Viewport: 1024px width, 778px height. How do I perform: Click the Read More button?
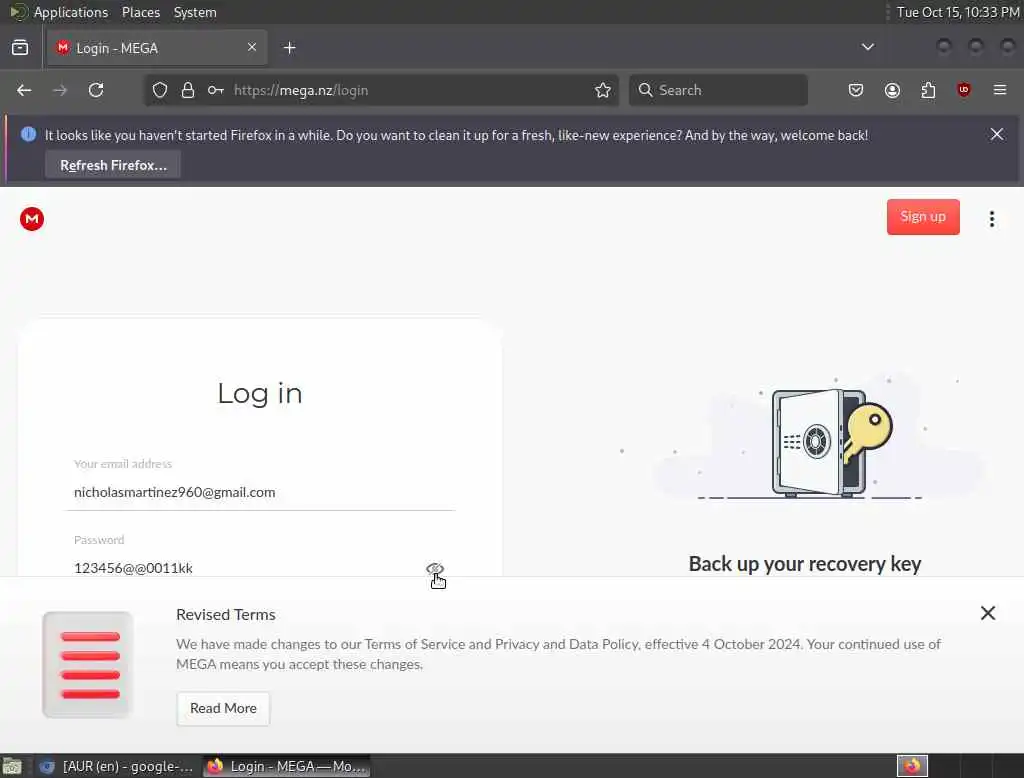[223, 708]
